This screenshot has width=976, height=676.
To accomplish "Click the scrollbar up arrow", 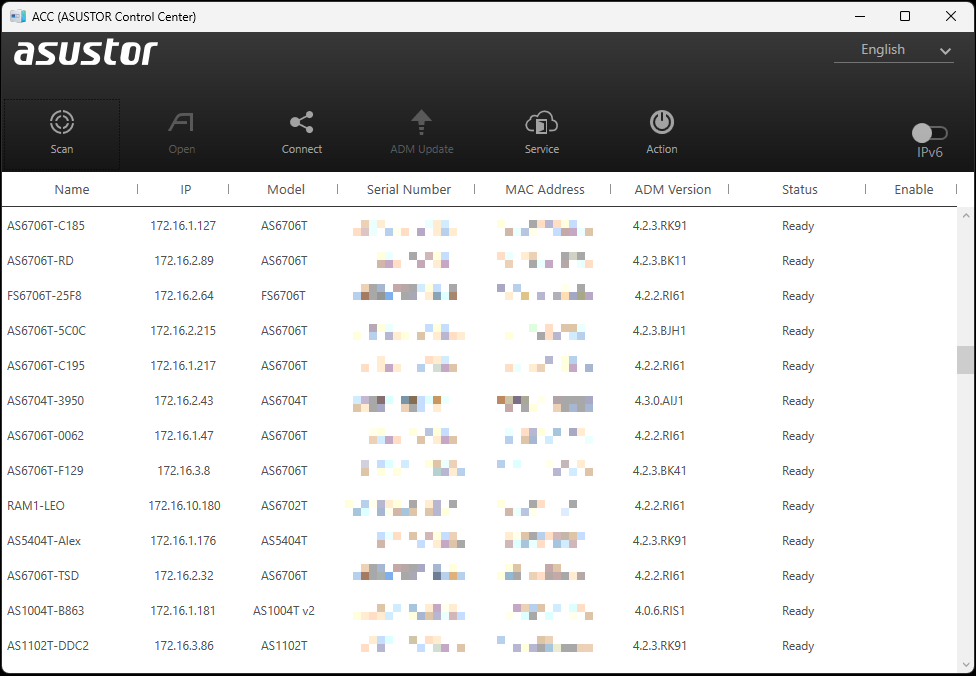I will tap(965, 215).
